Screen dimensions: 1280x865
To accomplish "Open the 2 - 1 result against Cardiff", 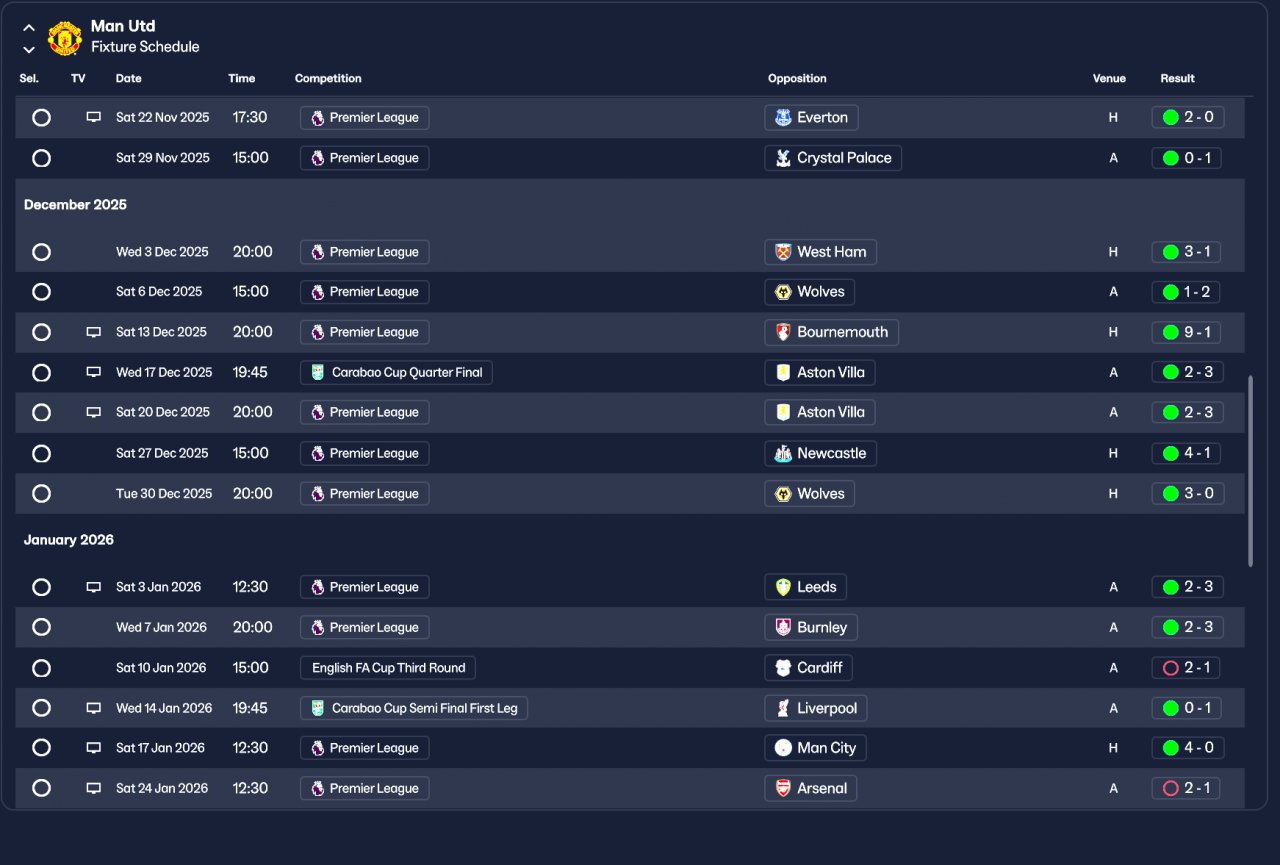I will [1186, 667].
